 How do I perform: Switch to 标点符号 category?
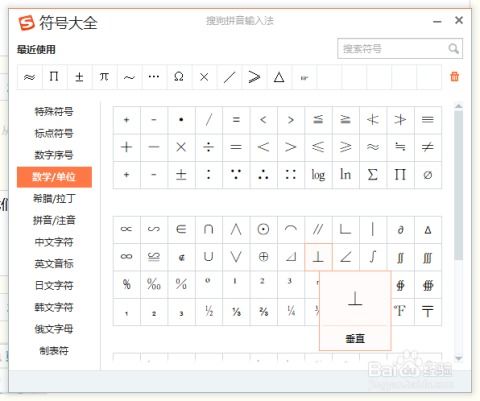click(x=54, y=133)
